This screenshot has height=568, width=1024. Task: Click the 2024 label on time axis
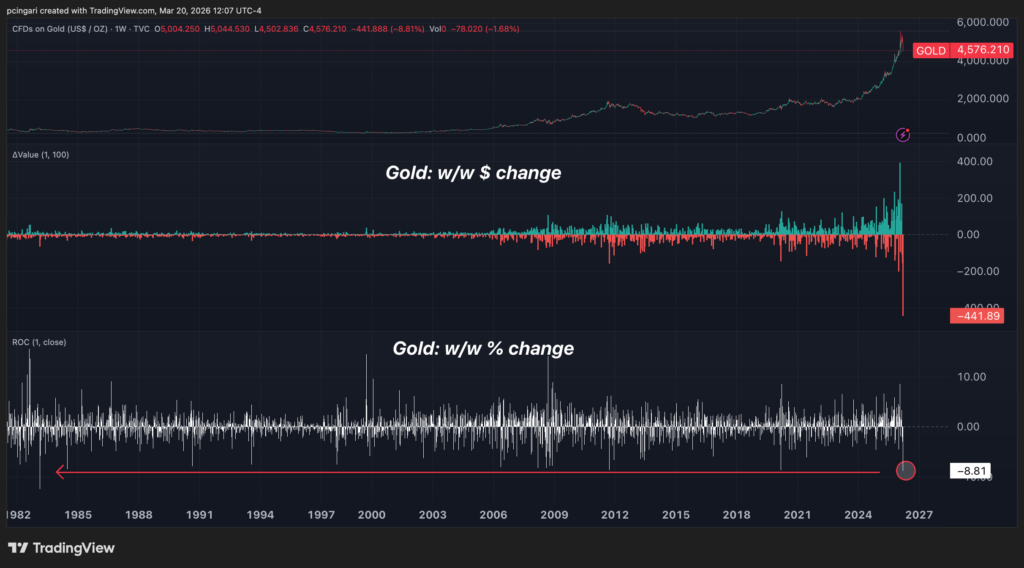859,515
